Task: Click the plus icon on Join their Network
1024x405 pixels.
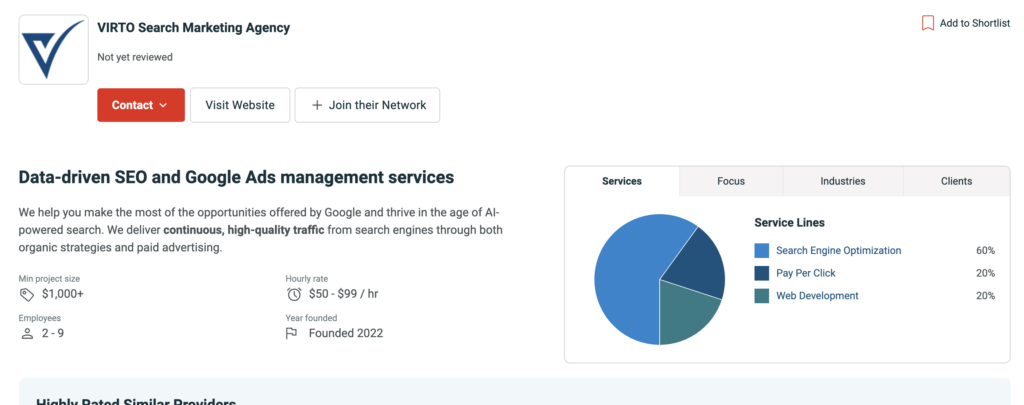Action: click(x=317, y=105)
